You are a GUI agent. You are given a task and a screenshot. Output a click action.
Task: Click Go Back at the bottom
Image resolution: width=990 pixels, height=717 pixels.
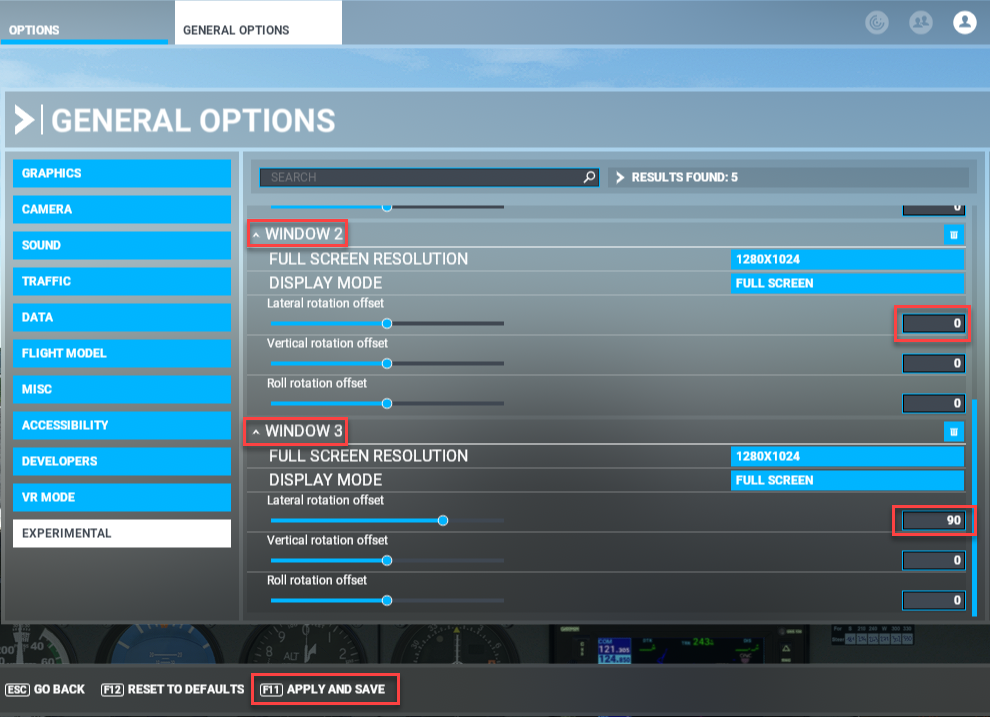[46, 689]
